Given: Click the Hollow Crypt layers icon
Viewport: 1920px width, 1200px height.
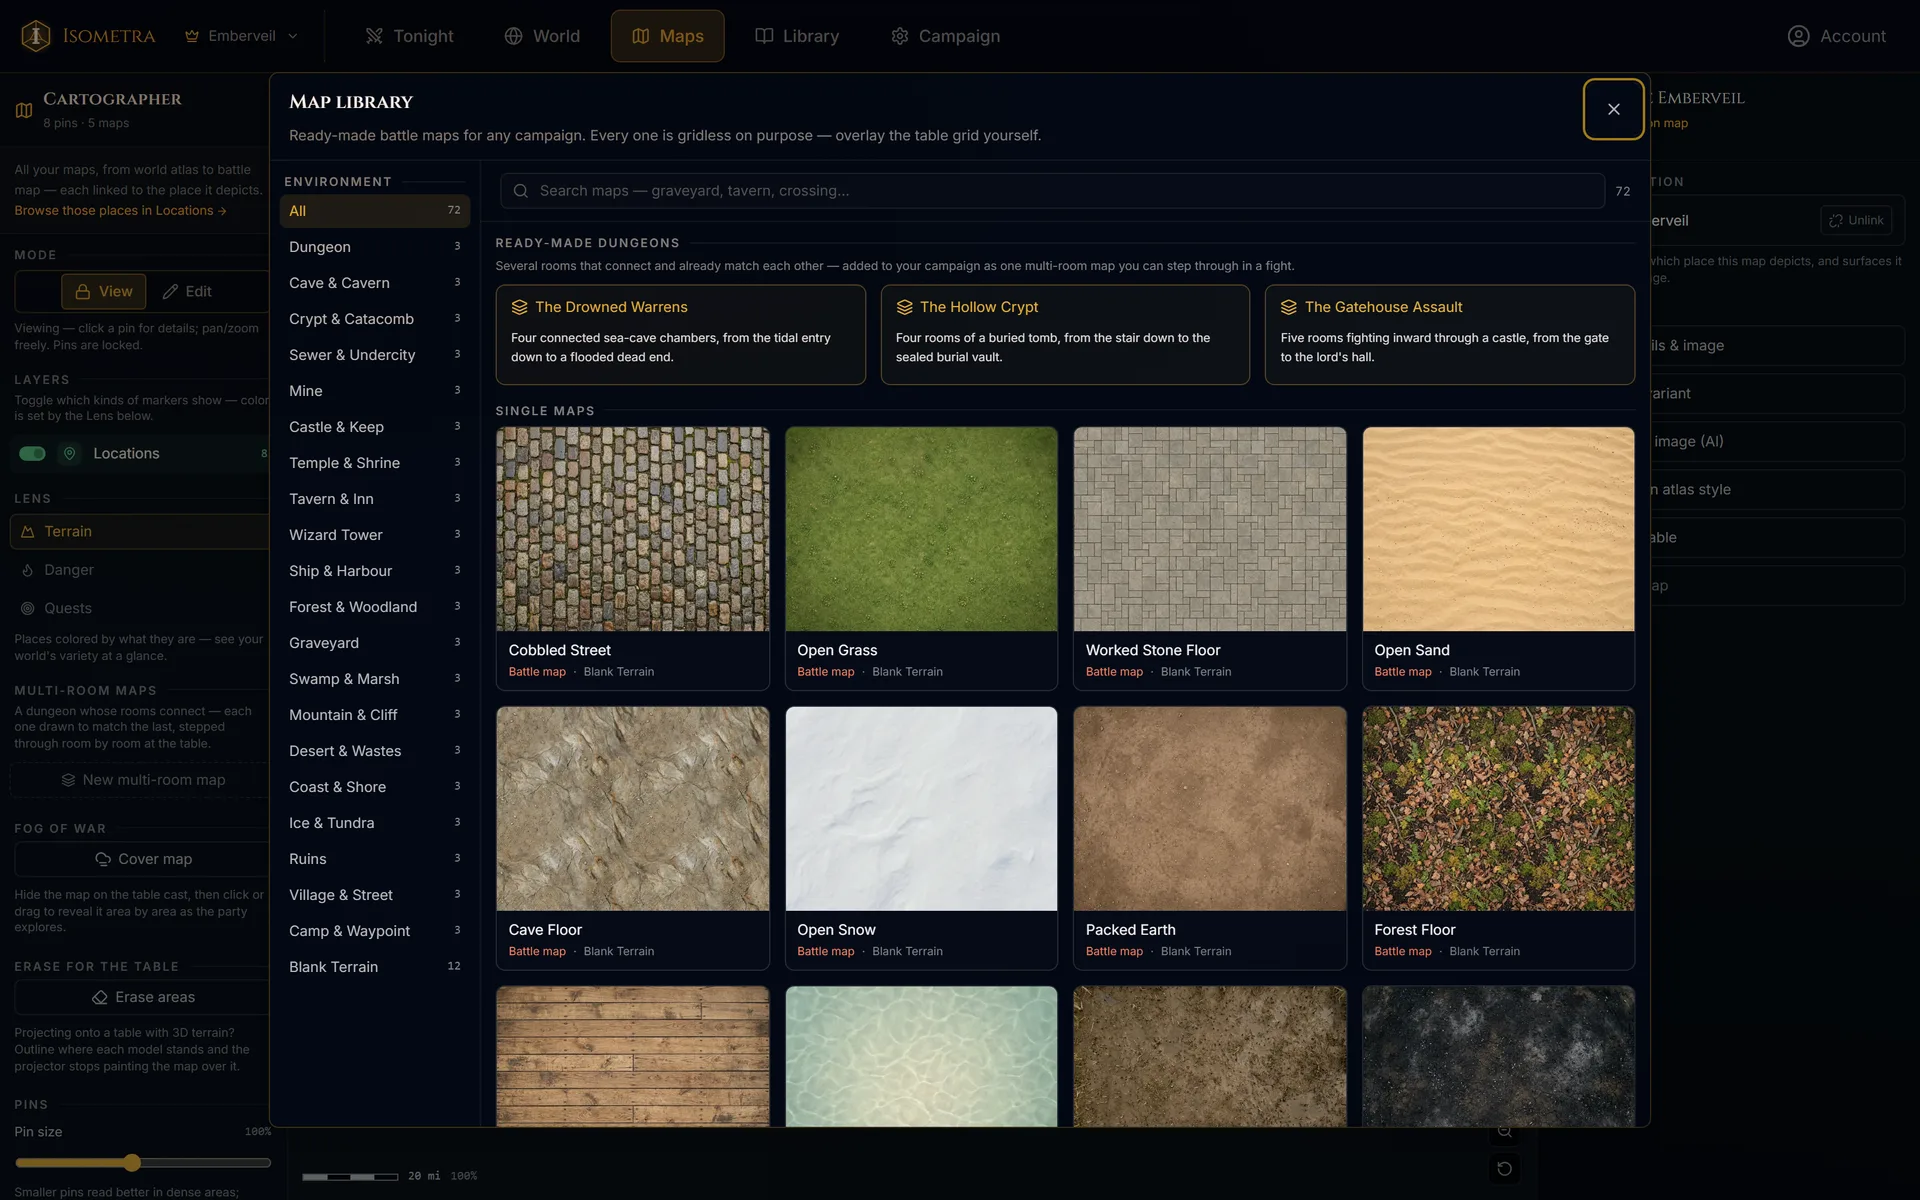Looking at the screenshot, I should [905, 307].
